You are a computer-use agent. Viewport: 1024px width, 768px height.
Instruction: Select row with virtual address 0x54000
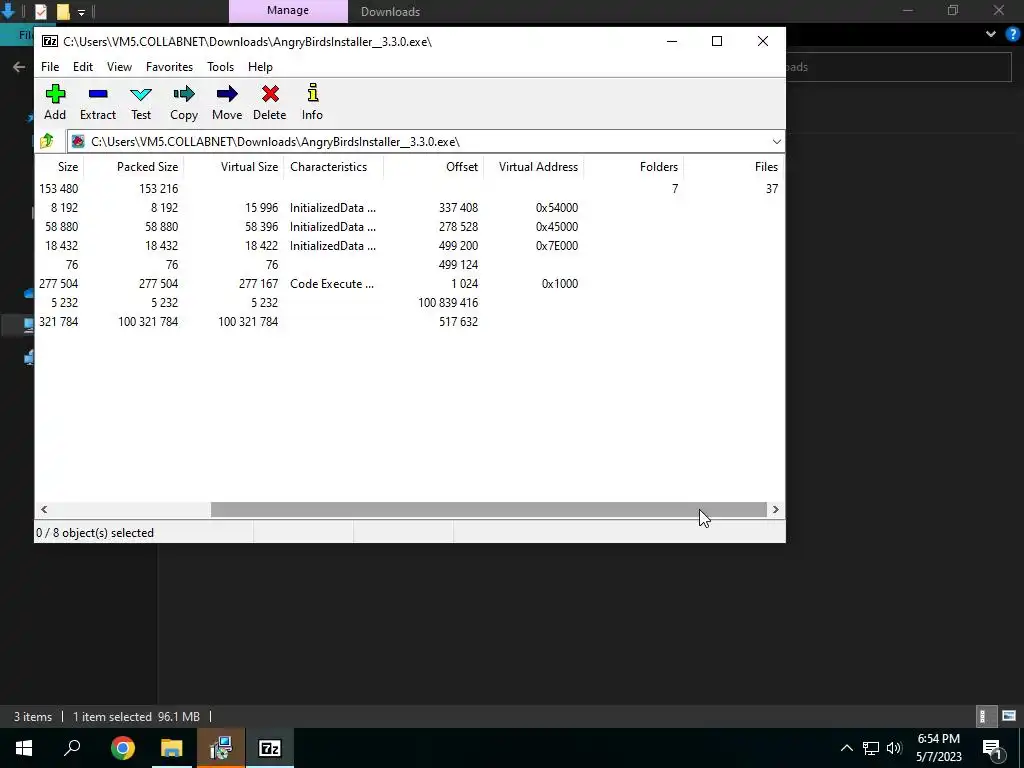pyautogui.click(x=409, y=208)
